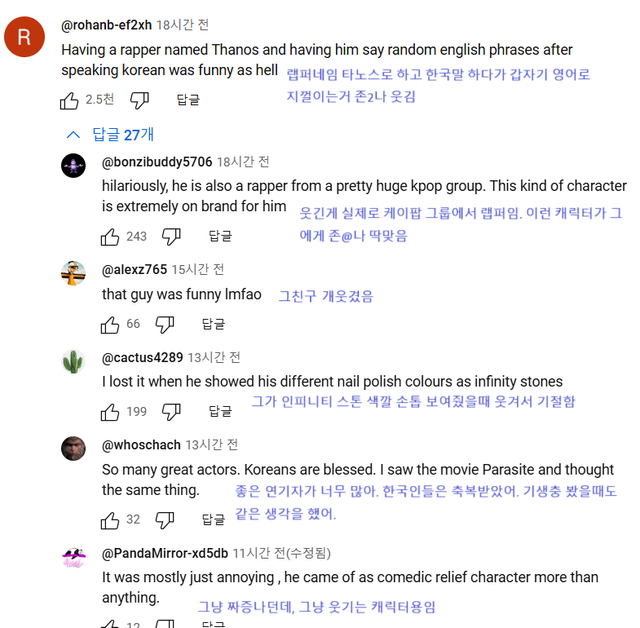Image resolution: width=640 pixels, height=628 pixels.
Task: Reply to @bonzibuddy5706's comment
Action: pos(220,236)
